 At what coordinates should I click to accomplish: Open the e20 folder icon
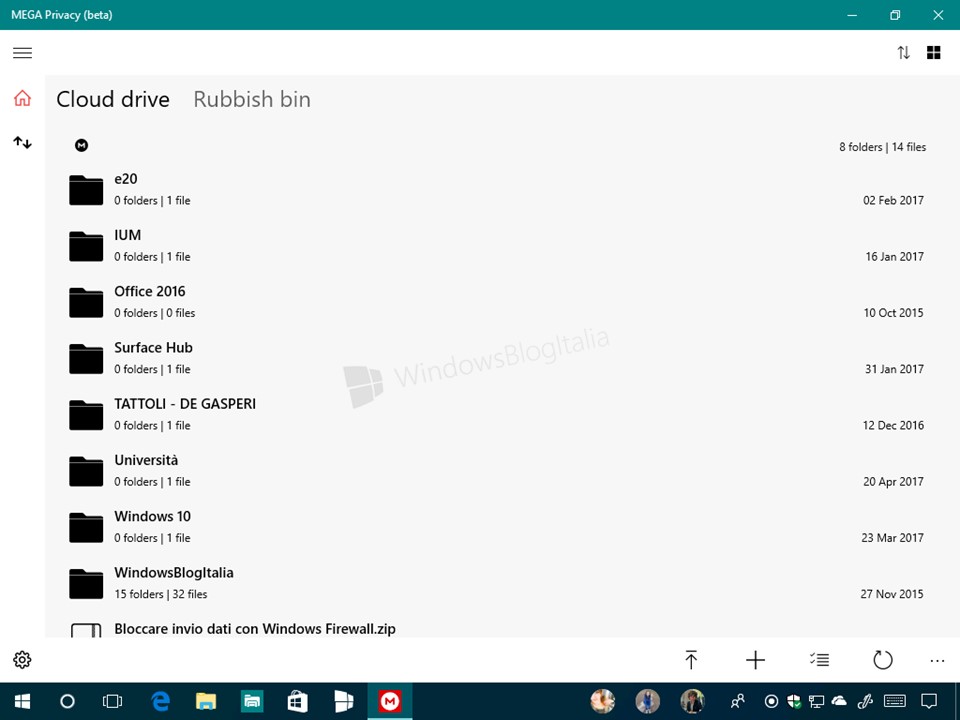tap(86, 190)
